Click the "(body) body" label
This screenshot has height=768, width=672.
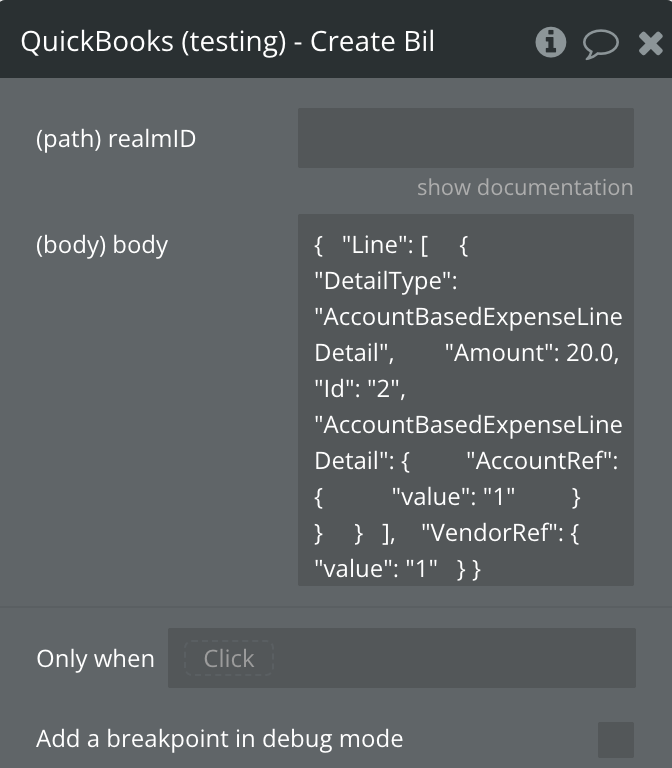102,245
